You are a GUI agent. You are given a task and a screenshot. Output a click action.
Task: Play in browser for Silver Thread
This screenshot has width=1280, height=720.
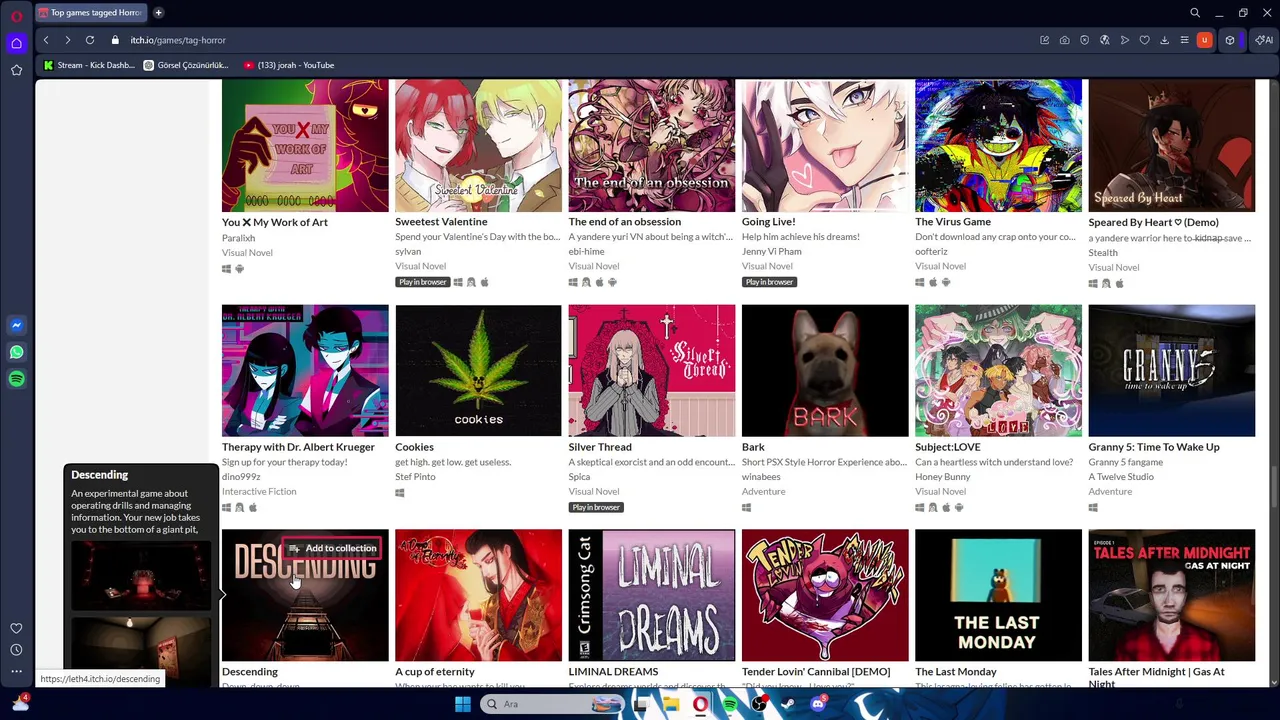(596, 507)
